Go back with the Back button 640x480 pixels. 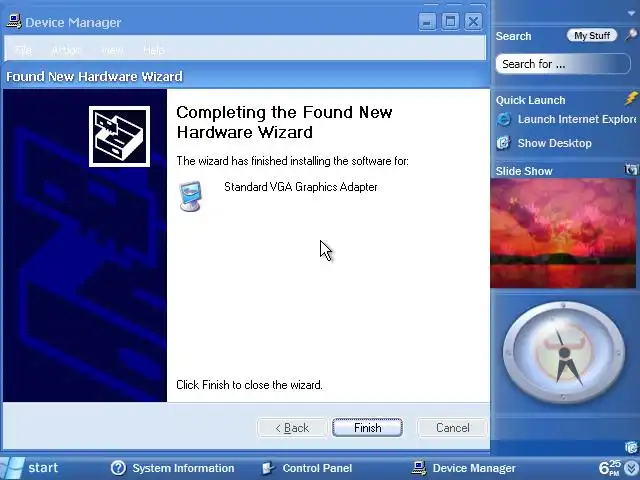coord(292,427)
